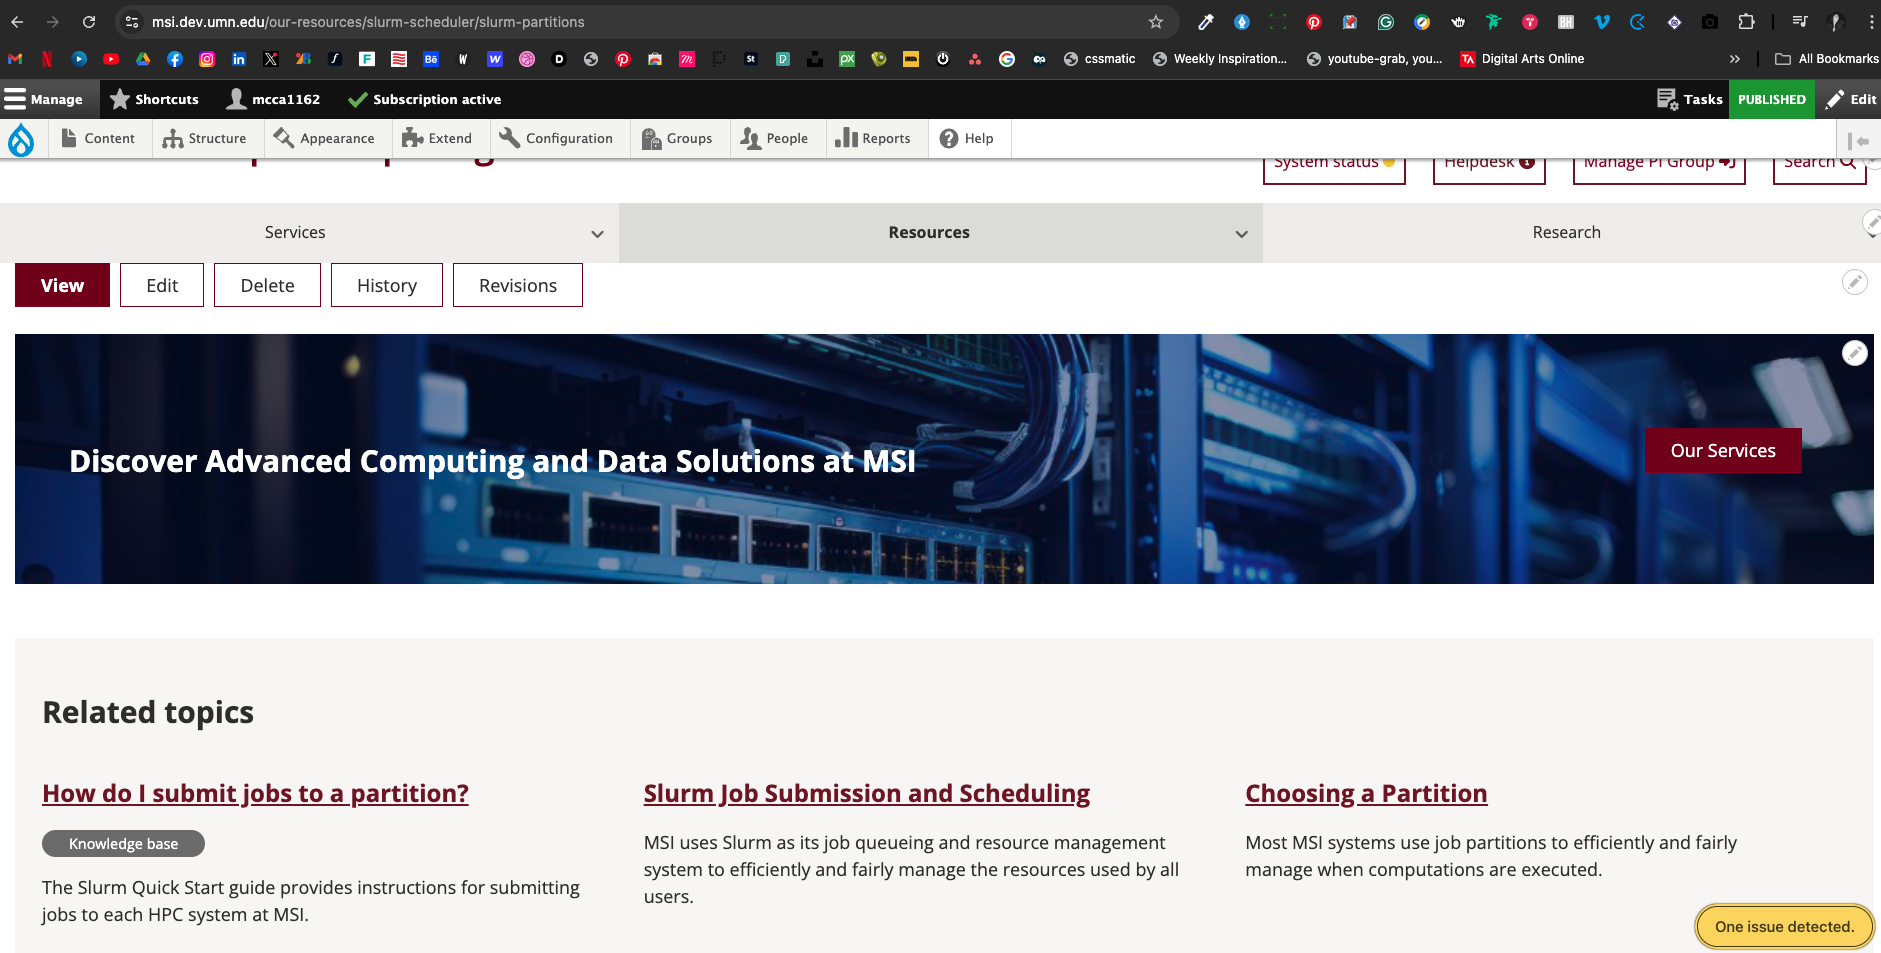Expand the Resources navigation dropdown
This screenshot has height=953, width=1881.
[x=1241, y=234]
